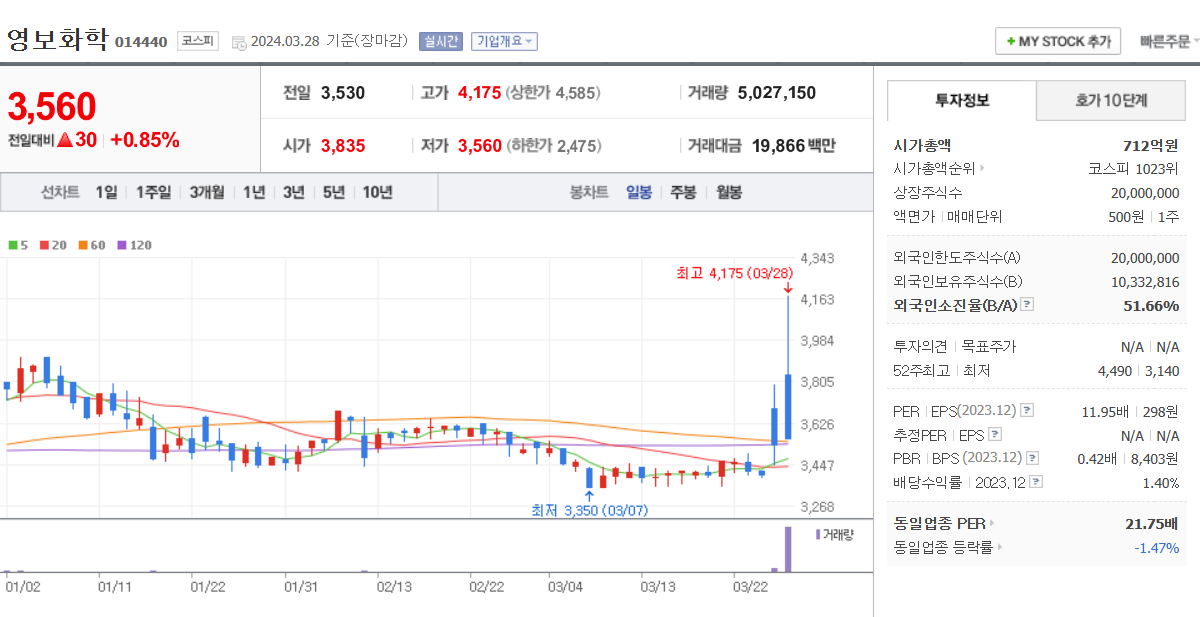The image size is (1201, 617).
Task: Expand the 기업개요 dropdown
Action: [504, 41]
